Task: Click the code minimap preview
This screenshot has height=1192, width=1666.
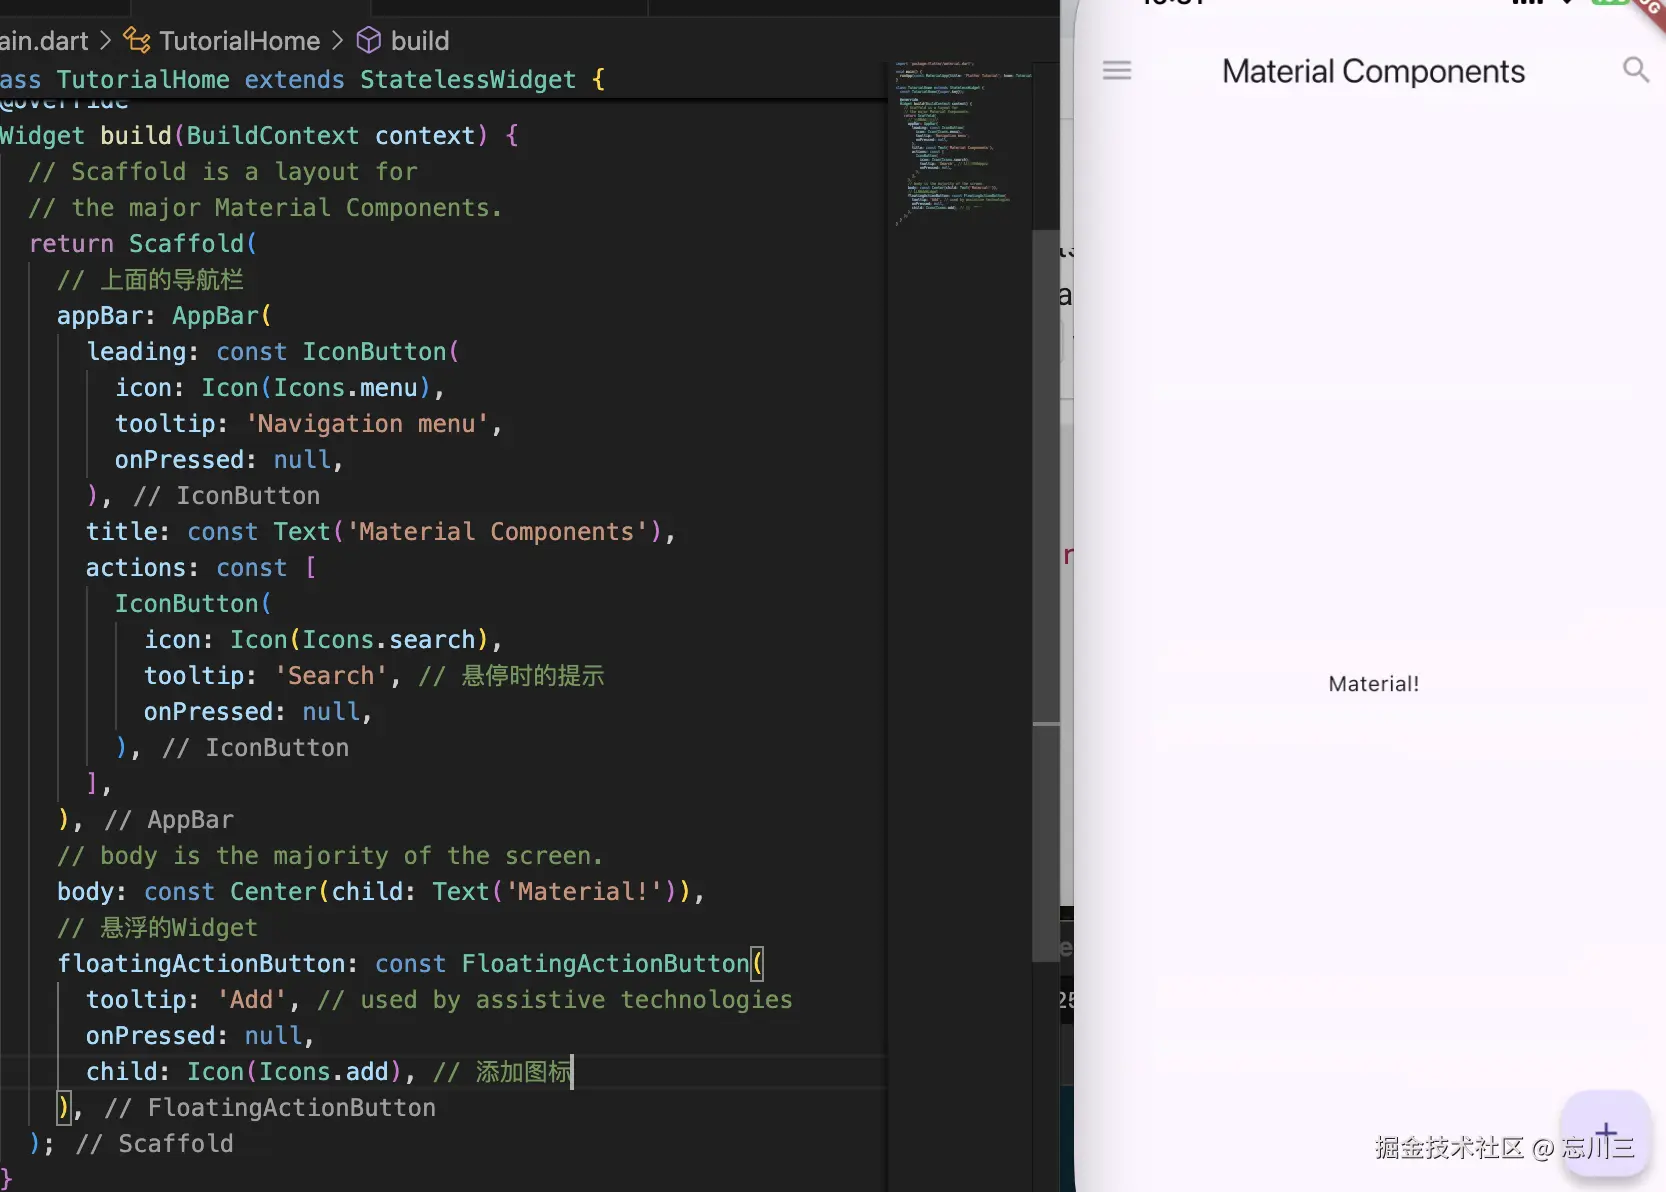Action: (960, 144)
